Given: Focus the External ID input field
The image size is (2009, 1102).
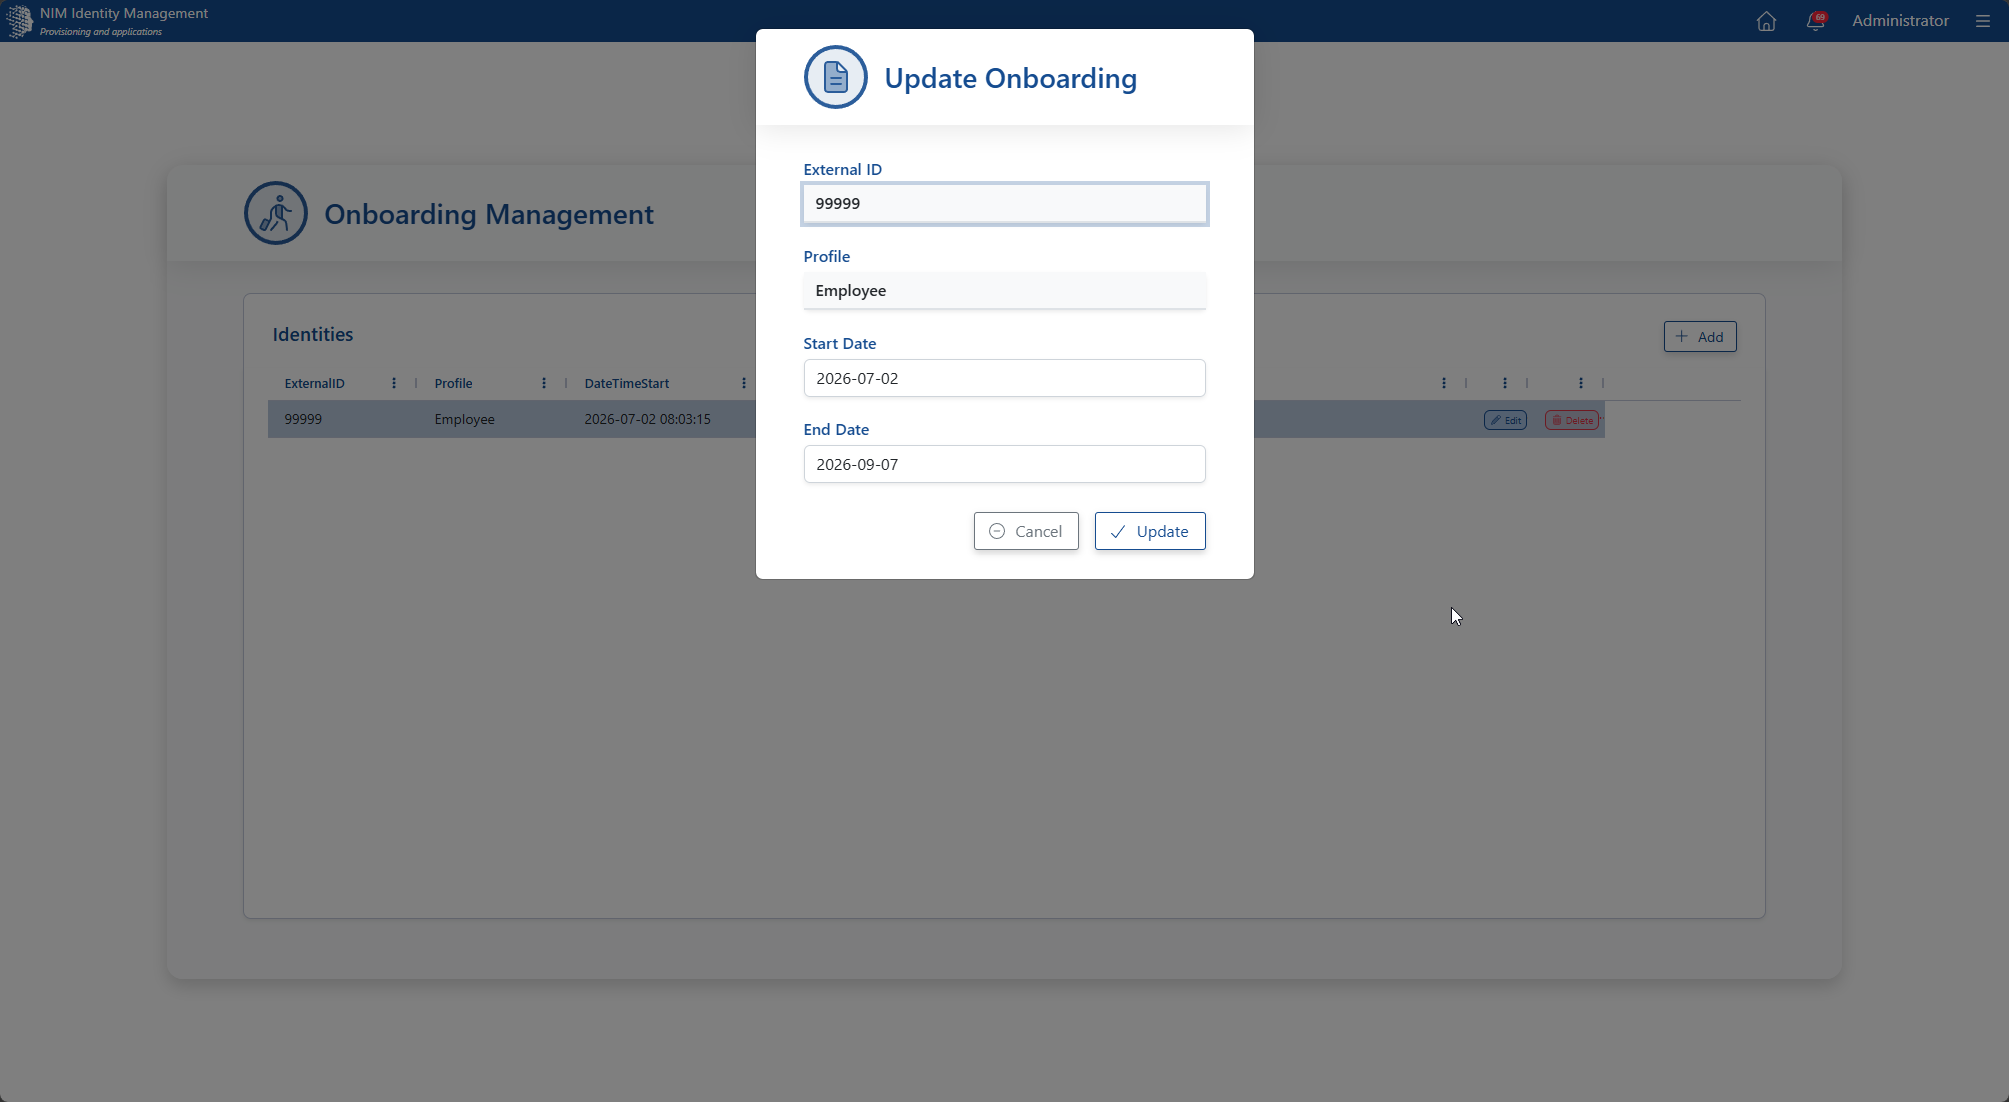Looking at the screenshot, I should pyautogui.click(x=1005, y=204).
